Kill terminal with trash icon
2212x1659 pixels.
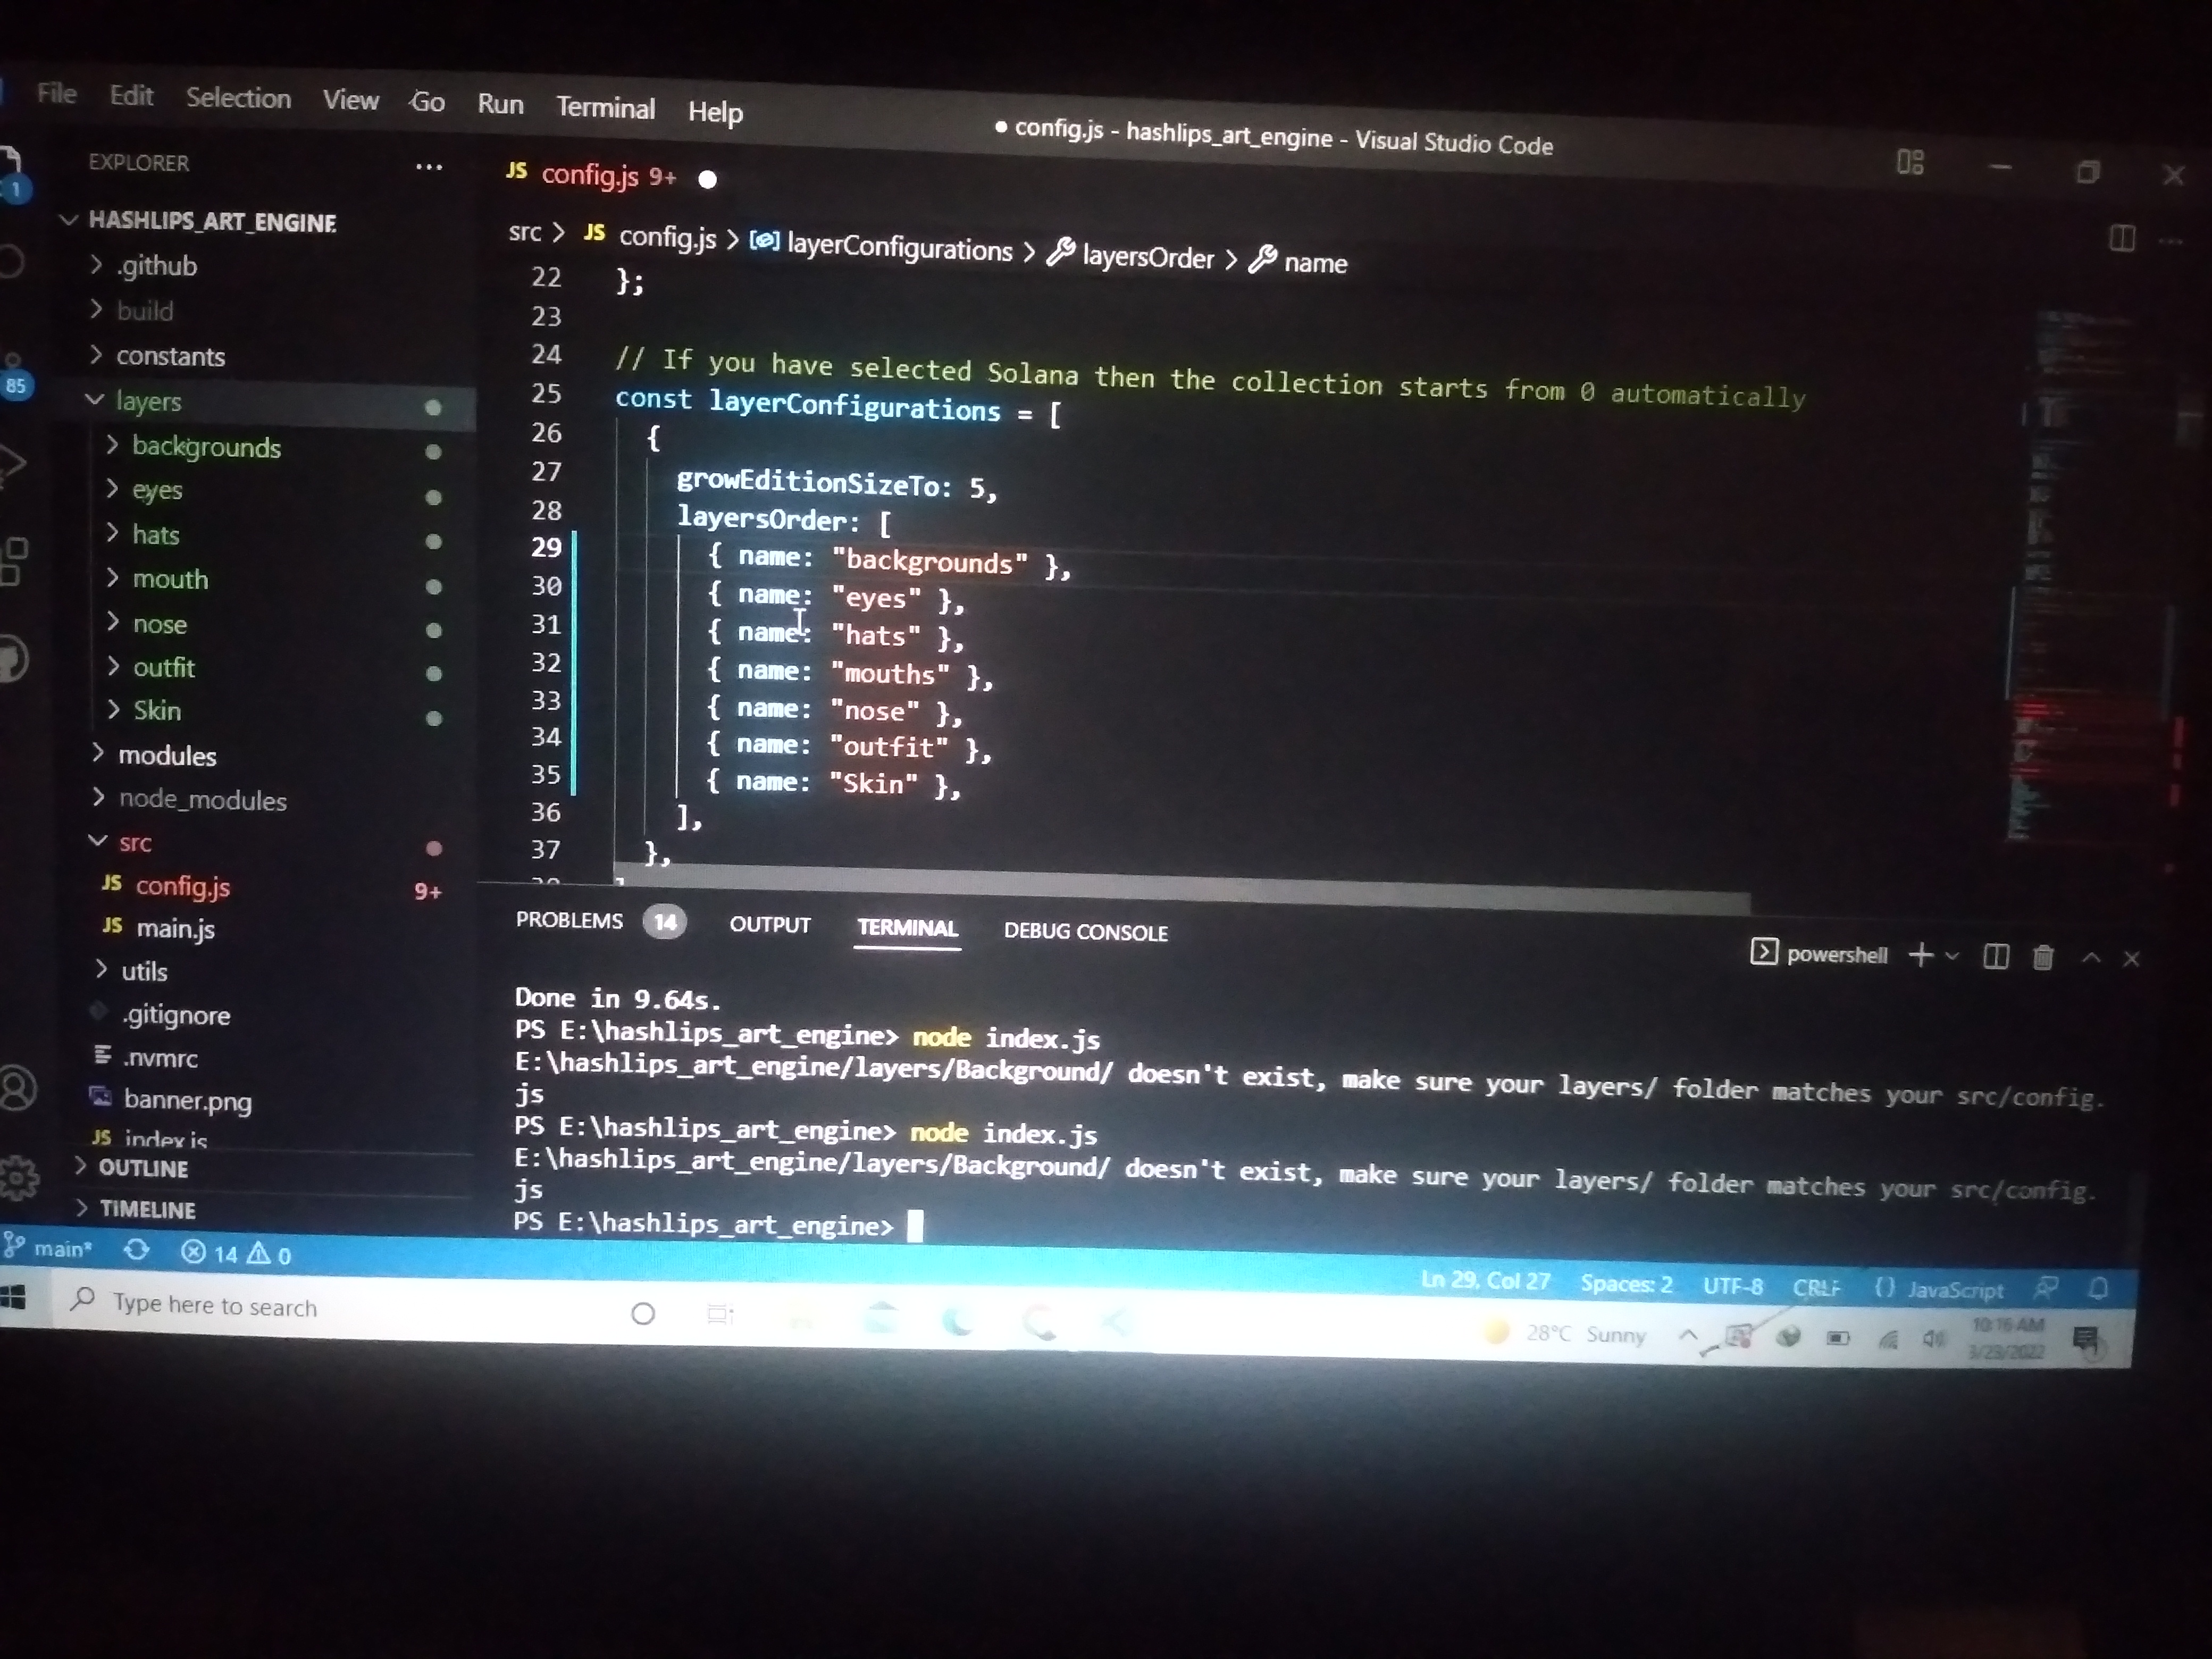pos(2043,958)
